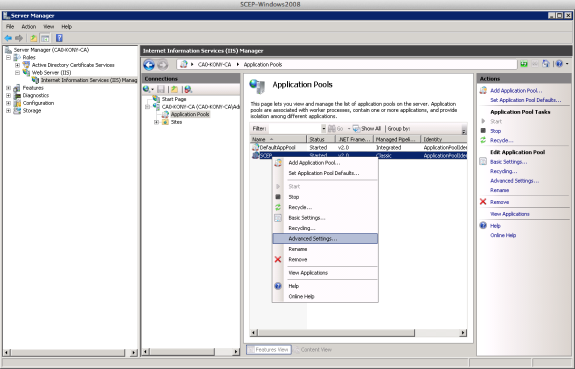This screenshot has height=369, width=575.
Task: Click Set Application Pool Defaults link in Actions
Action: (x=525, y=100)
